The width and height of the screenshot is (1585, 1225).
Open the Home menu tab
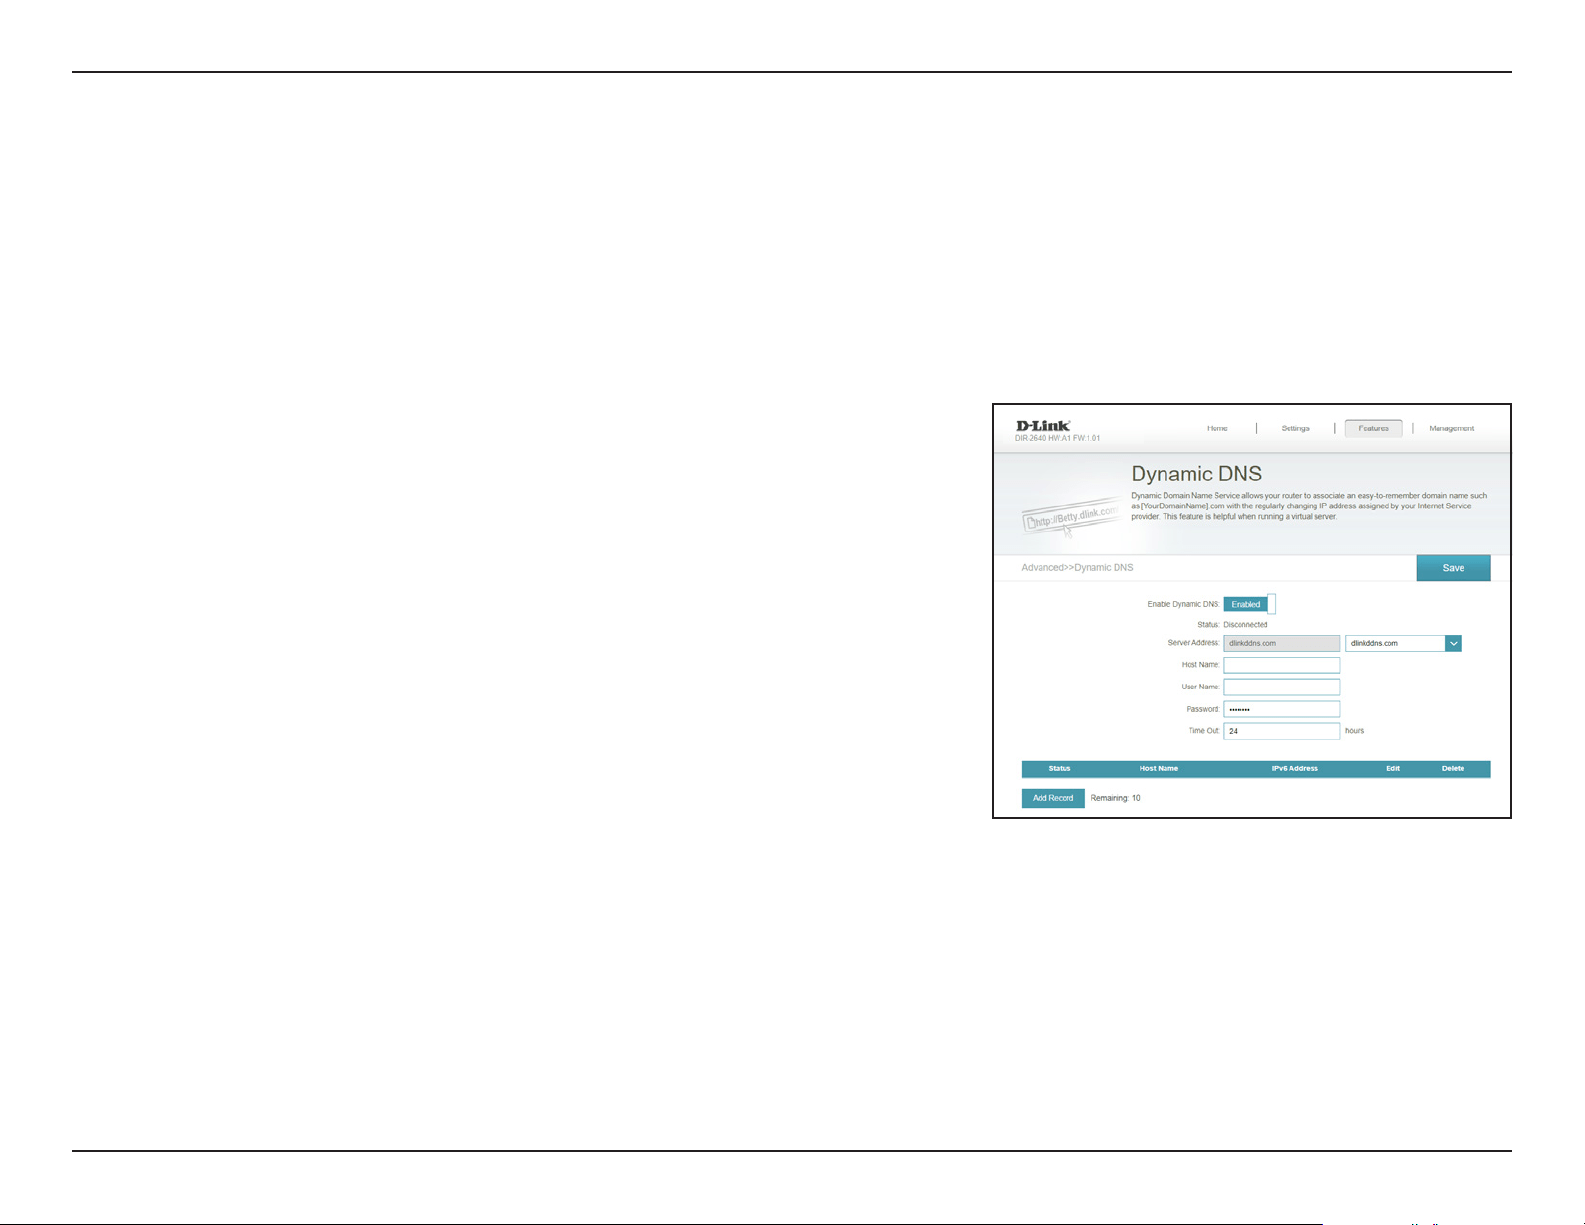click(1217, 428)
